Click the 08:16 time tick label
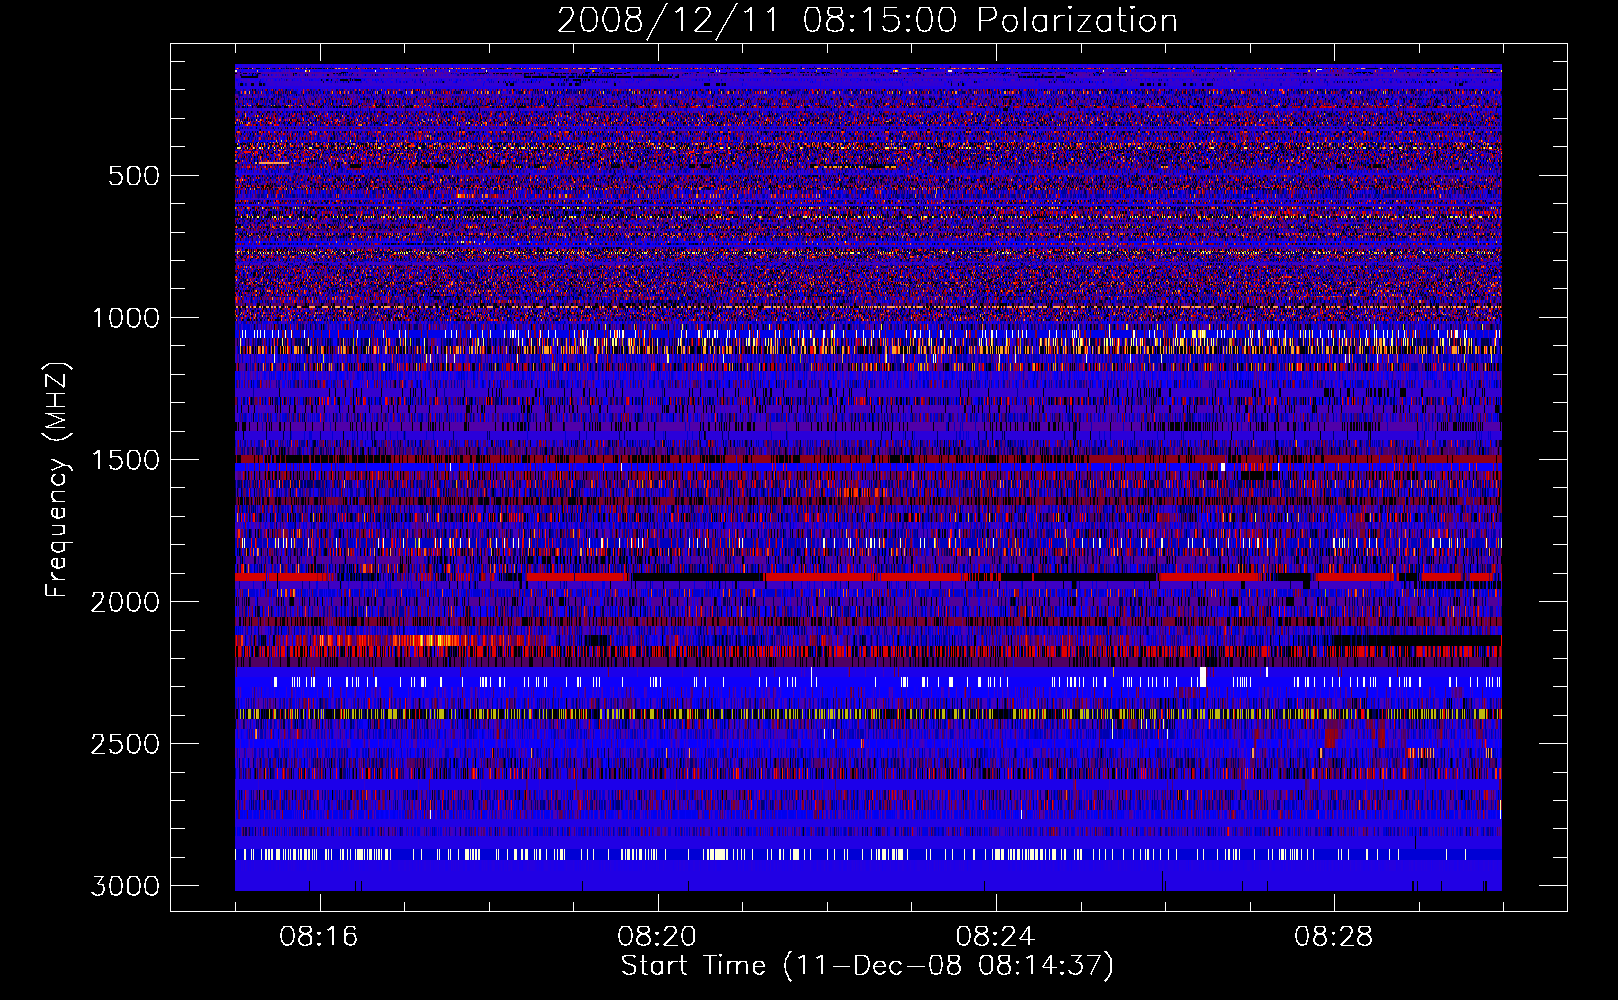Image resolution: width=1618 pixels, height=1000 pixels. [x=319, y=937]
